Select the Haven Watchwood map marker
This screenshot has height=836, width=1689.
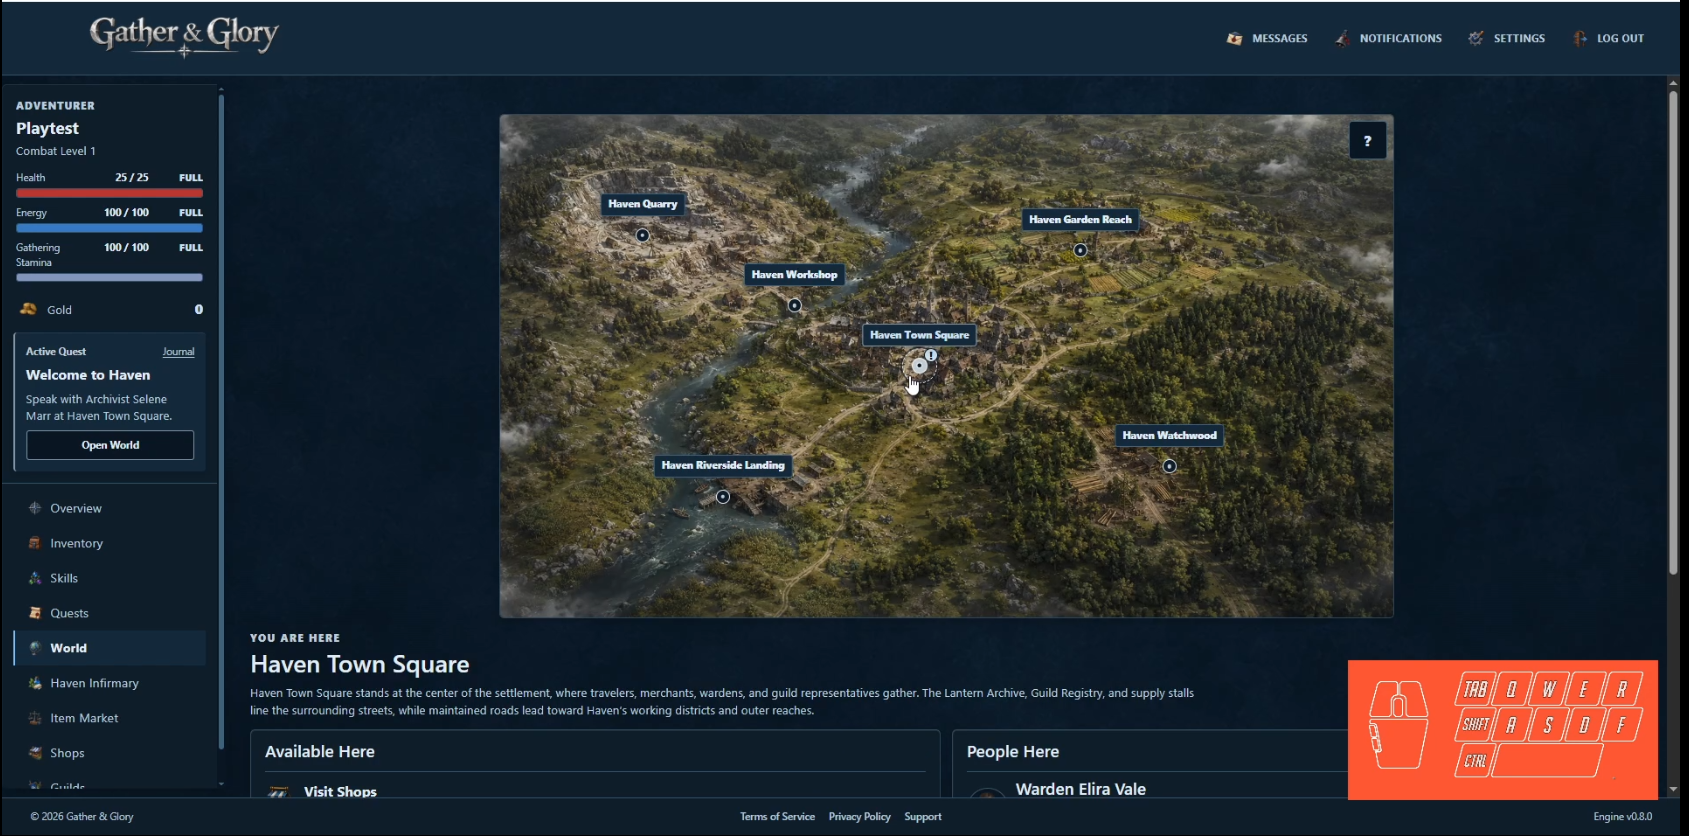pos(1169,466)
